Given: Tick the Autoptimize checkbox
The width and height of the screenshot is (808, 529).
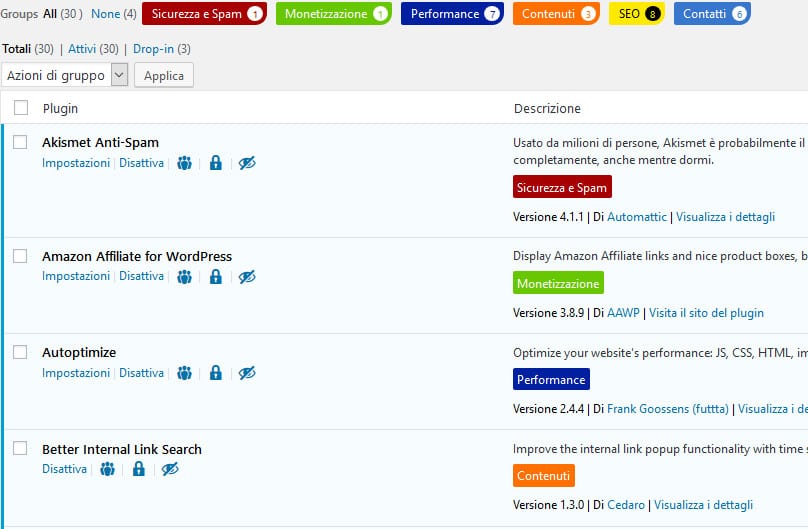Looking at the screenshot, I should [x=20, y=352].
